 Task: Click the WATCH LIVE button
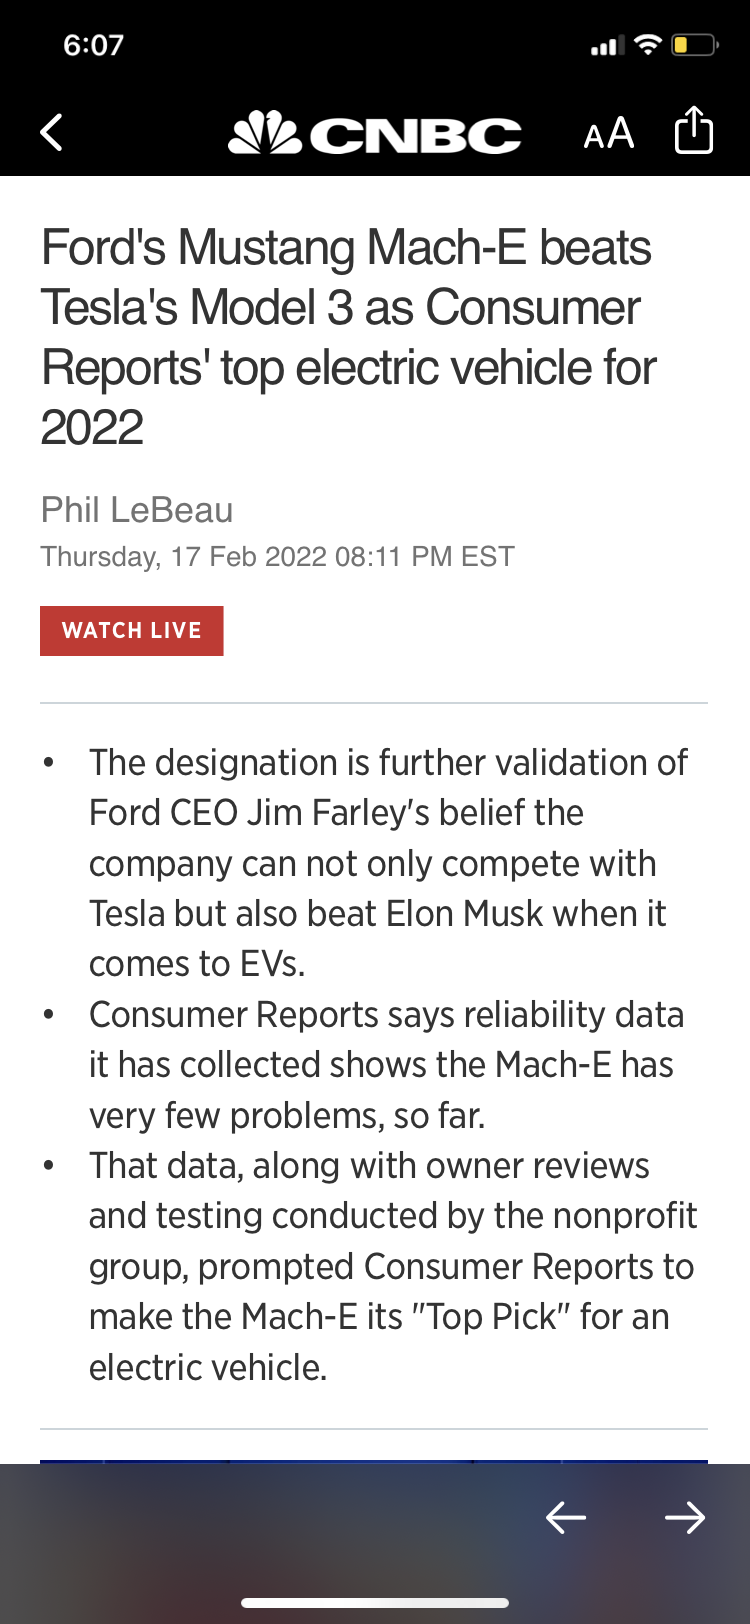click(x=132, y=631)
